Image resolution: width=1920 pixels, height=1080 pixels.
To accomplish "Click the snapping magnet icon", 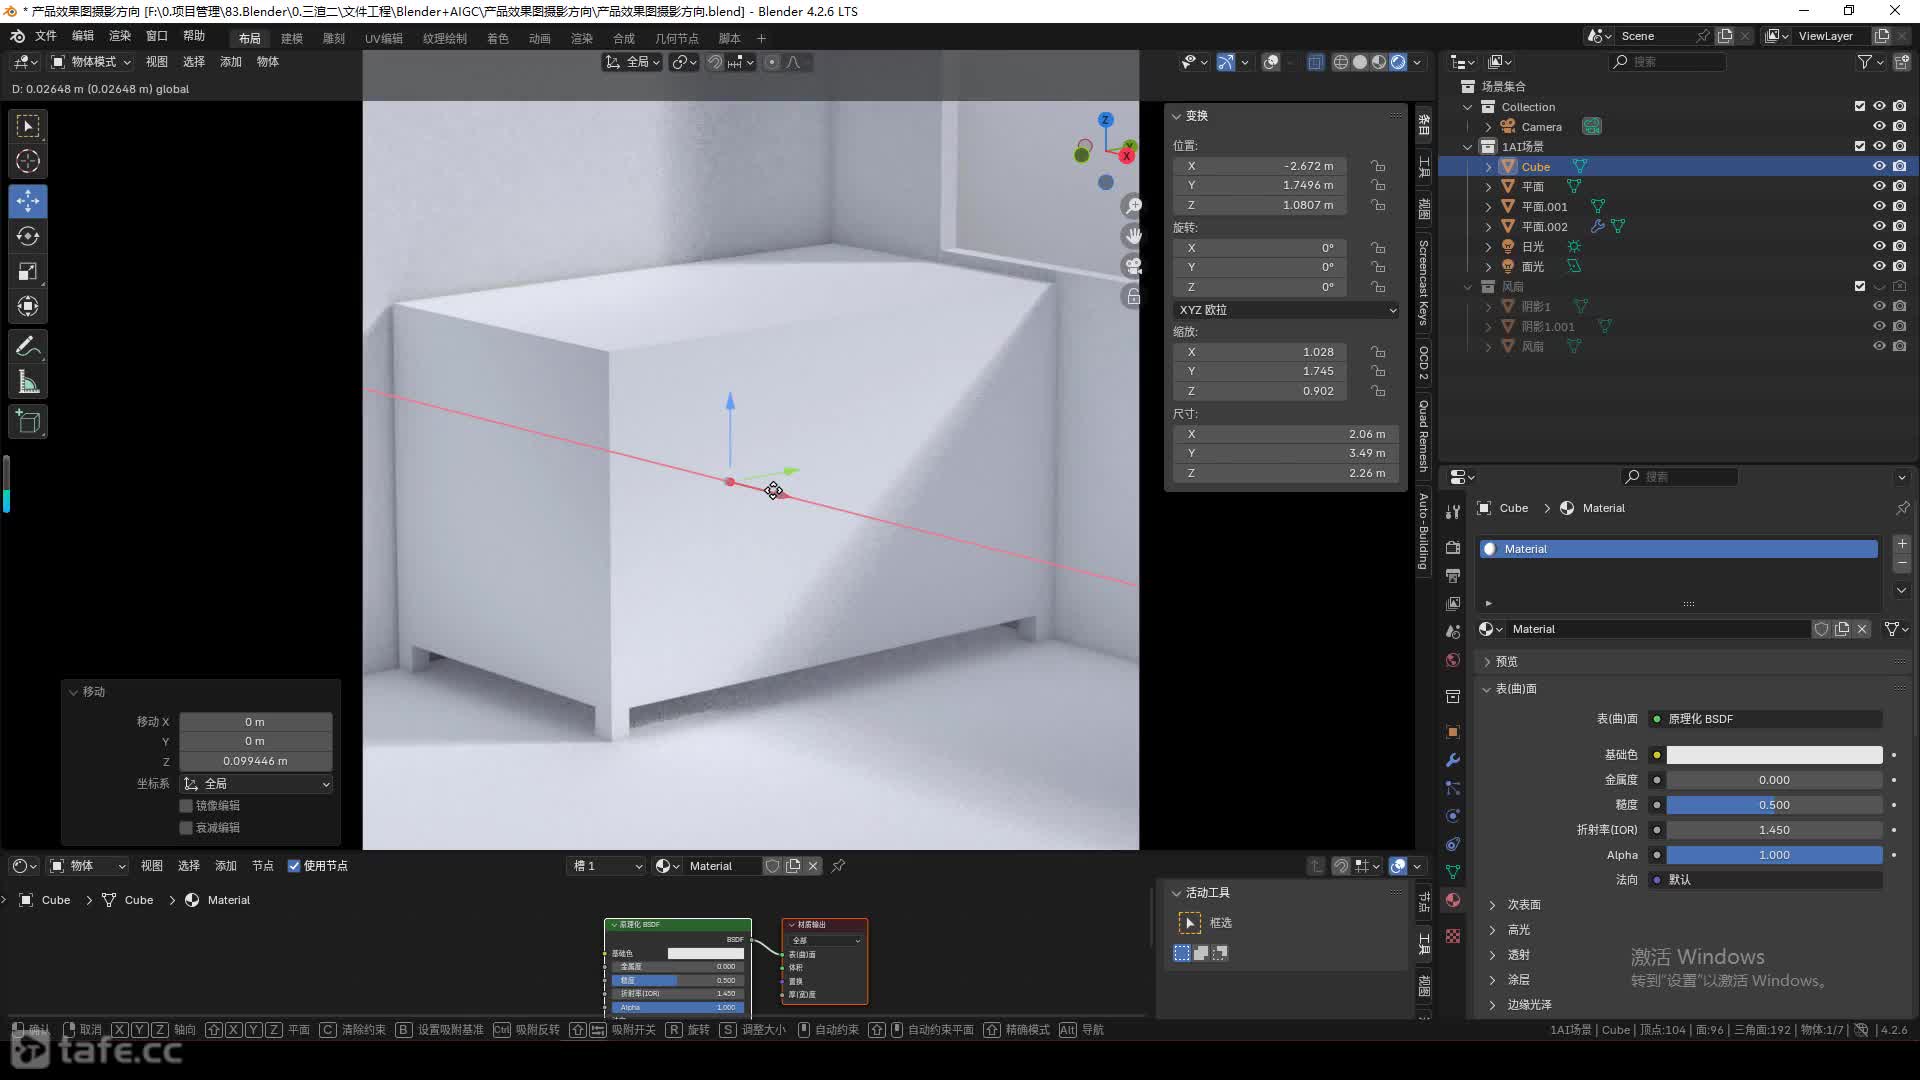I will [x=715, y=62].
